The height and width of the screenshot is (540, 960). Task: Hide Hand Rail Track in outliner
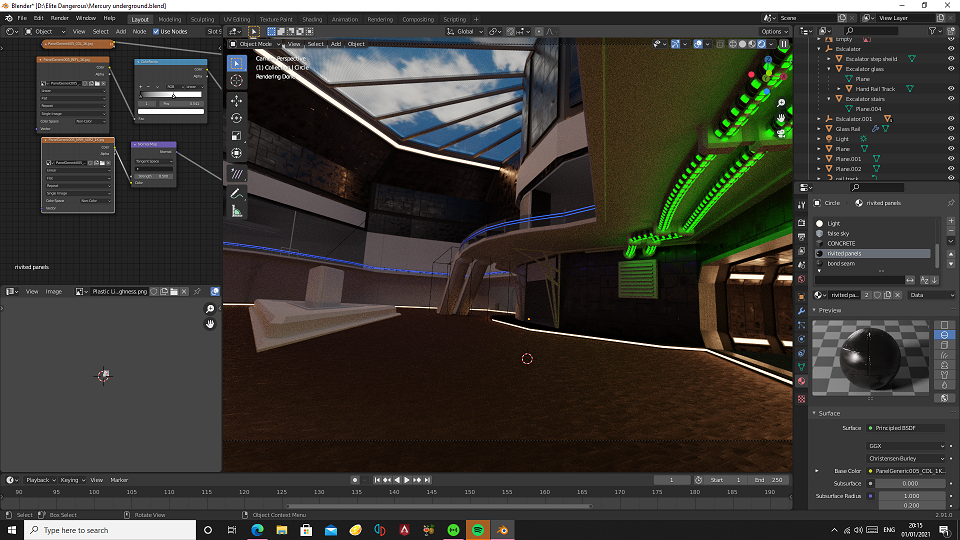tap(951, 89)
